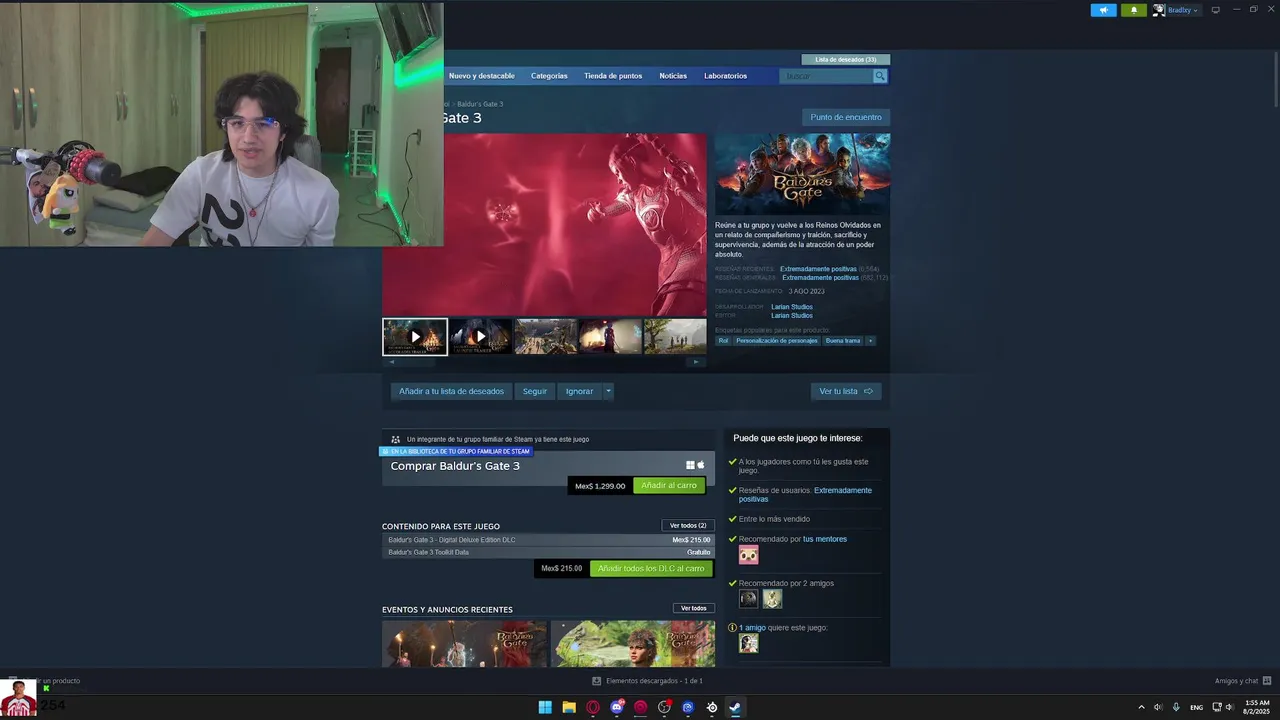The width and height of the screenshot is (1280, 720).
Task: Select the Buena trama tag
Action: click(843, 341)
